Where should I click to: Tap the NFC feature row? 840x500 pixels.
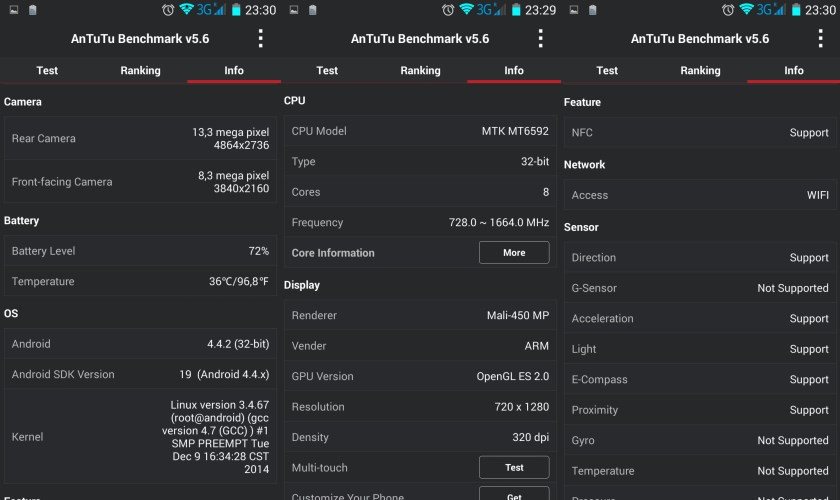(x=700, y=133)
